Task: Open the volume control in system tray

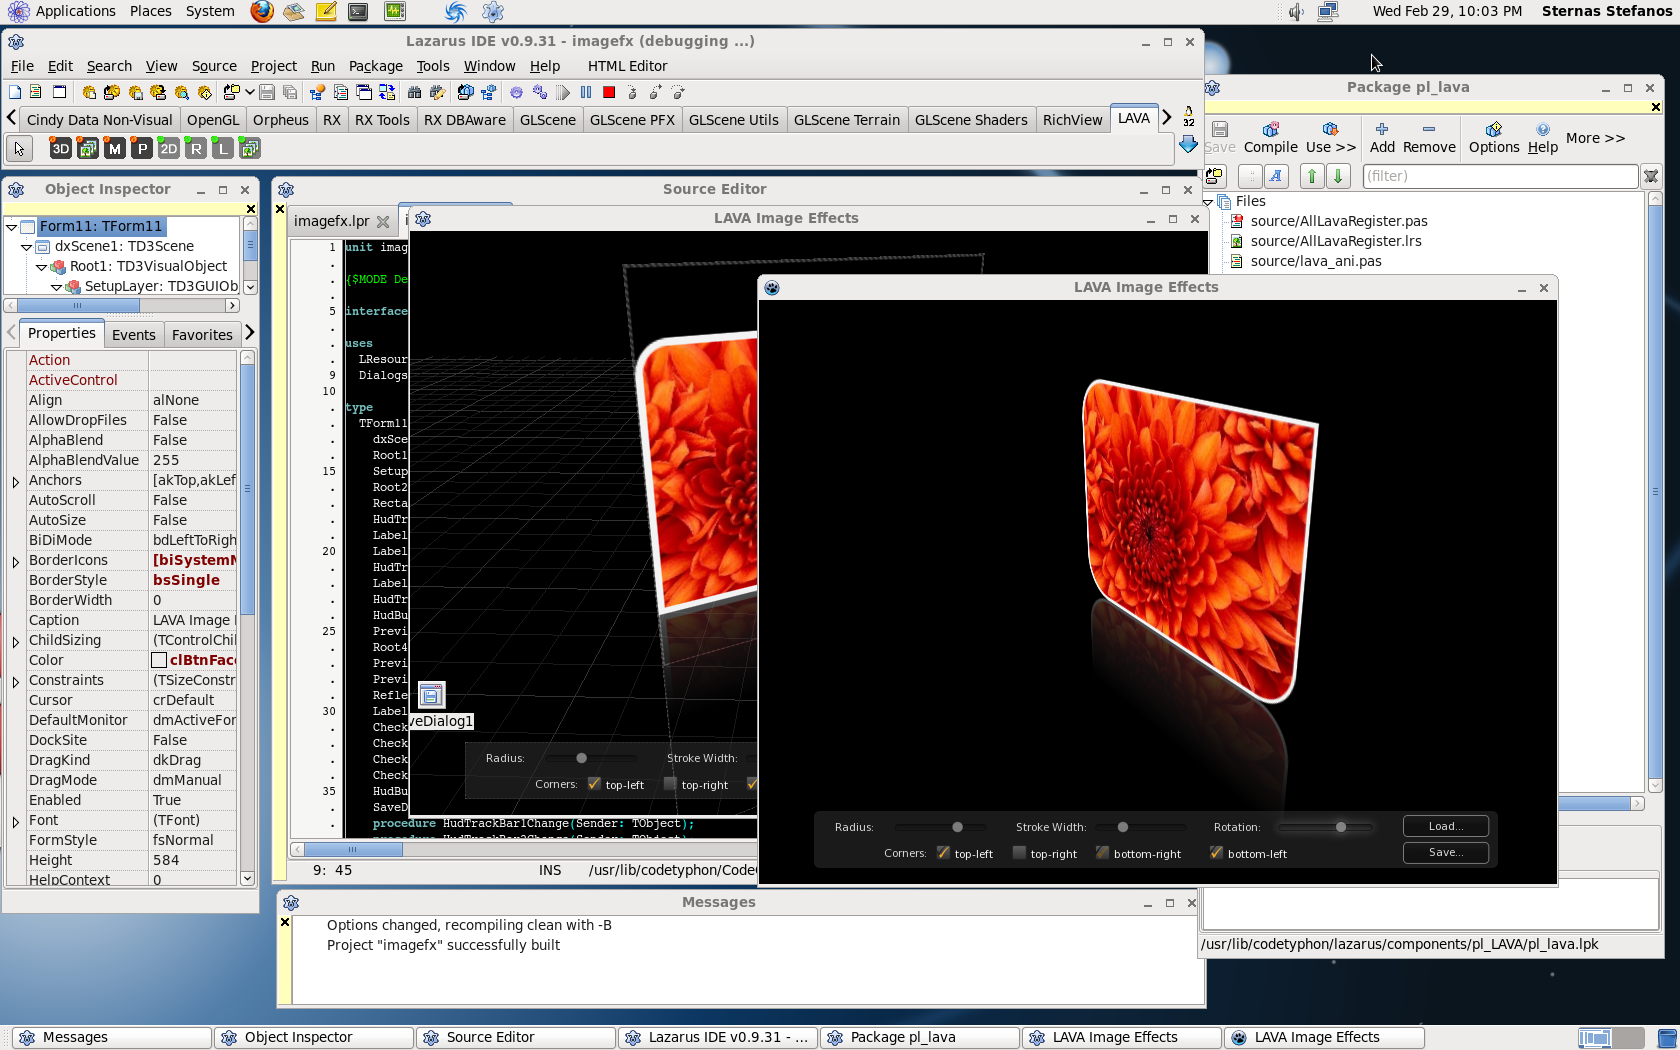Action: (x=1296, y=11)
